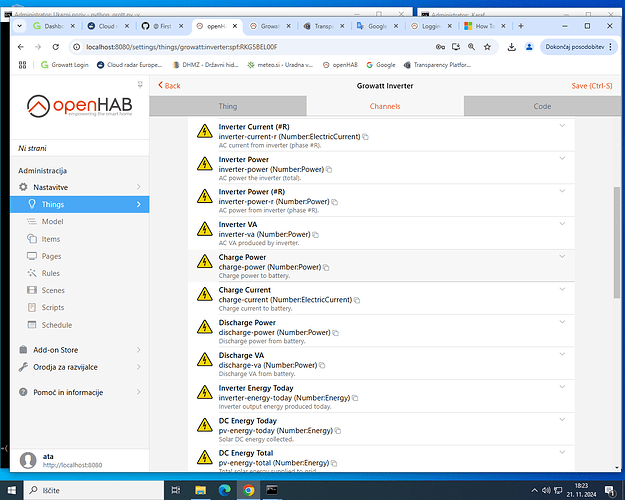Go back using the Back link
The height and width of the screenshot is (500, 625).
point(170,85)
